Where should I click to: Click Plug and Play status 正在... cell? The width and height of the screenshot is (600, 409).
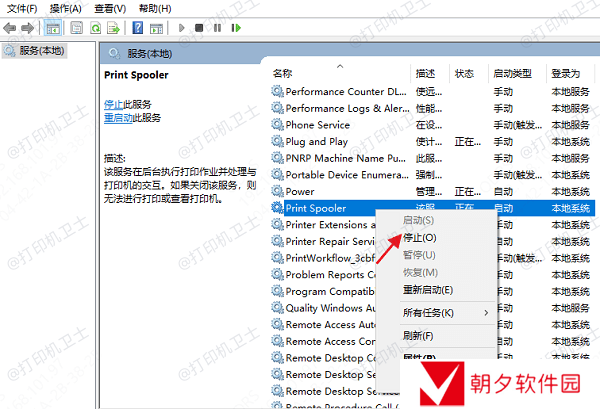point(468,142)
